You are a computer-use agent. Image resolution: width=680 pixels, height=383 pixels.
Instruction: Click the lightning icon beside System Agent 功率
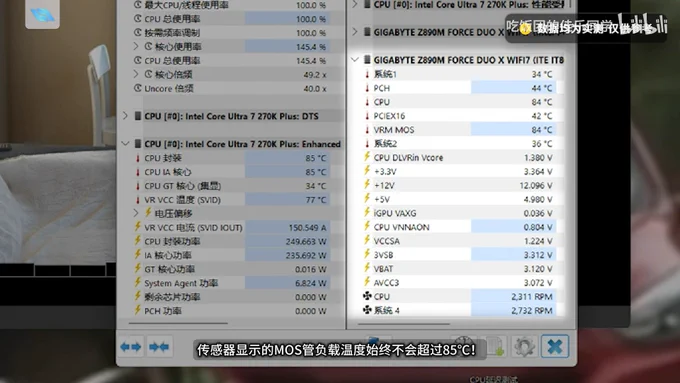click(x=137, y=282)
